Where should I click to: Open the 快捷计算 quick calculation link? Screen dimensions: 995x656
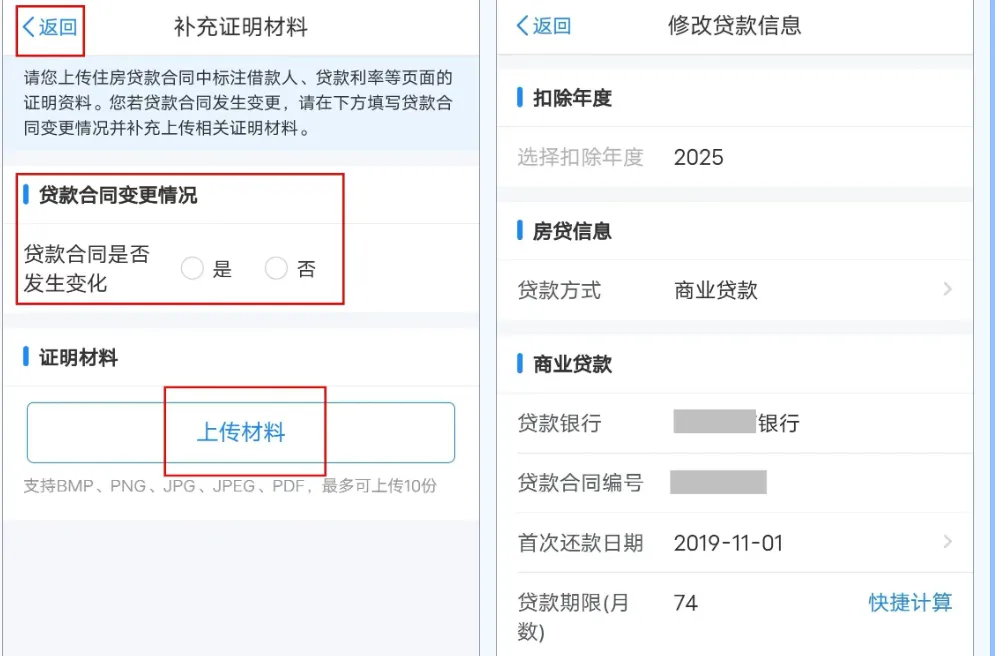(910, 602)
